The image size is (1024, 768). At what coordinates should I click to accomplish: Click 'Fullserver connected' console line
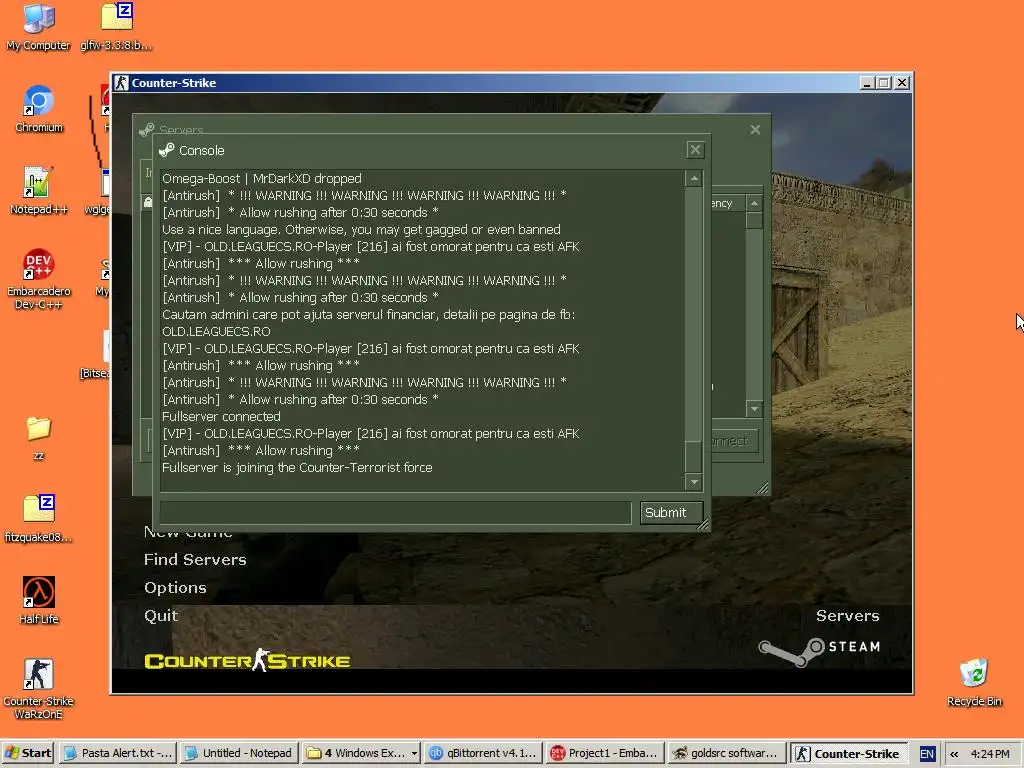221,417
